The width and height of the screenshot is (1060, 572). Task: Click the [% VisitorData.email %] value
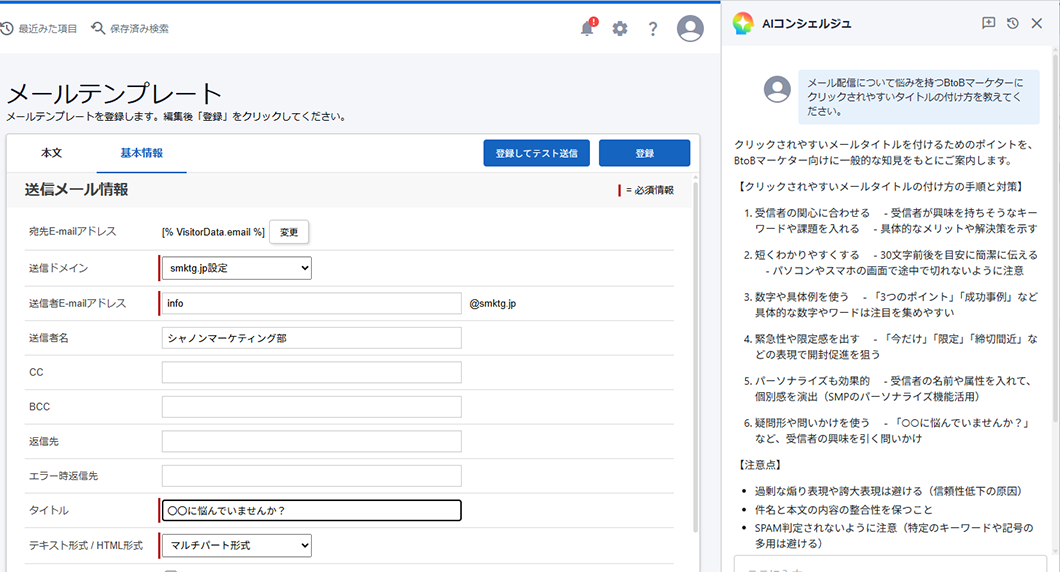[213, 232]
